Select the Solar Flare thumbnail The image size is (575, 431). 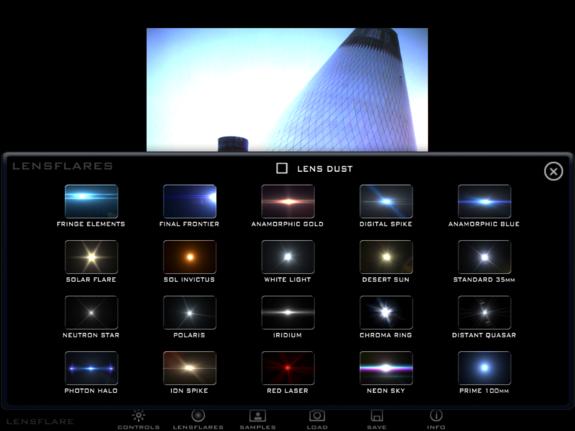pyautogui.click(x=91, y=257)
